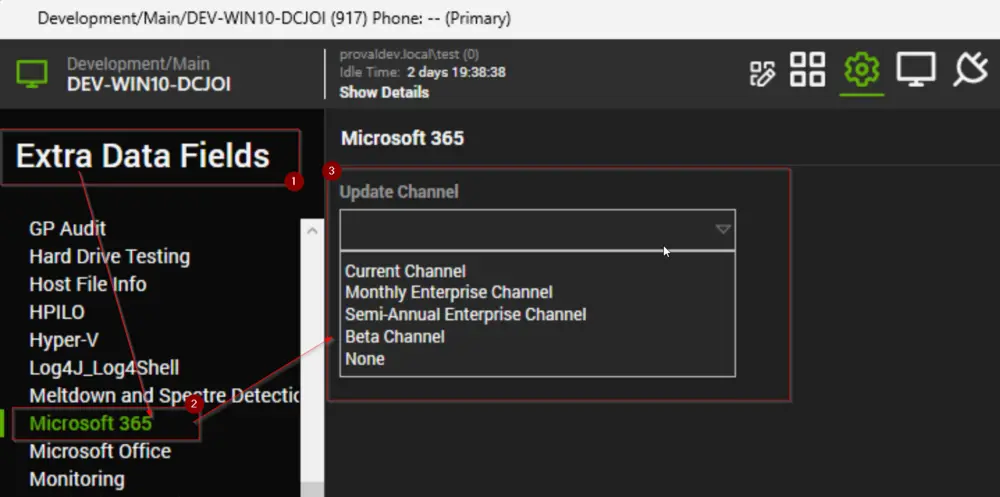Click provaldev.local\test user text
The width and height of the screenshot is (1000, 497).
click(x=409, y=55)
